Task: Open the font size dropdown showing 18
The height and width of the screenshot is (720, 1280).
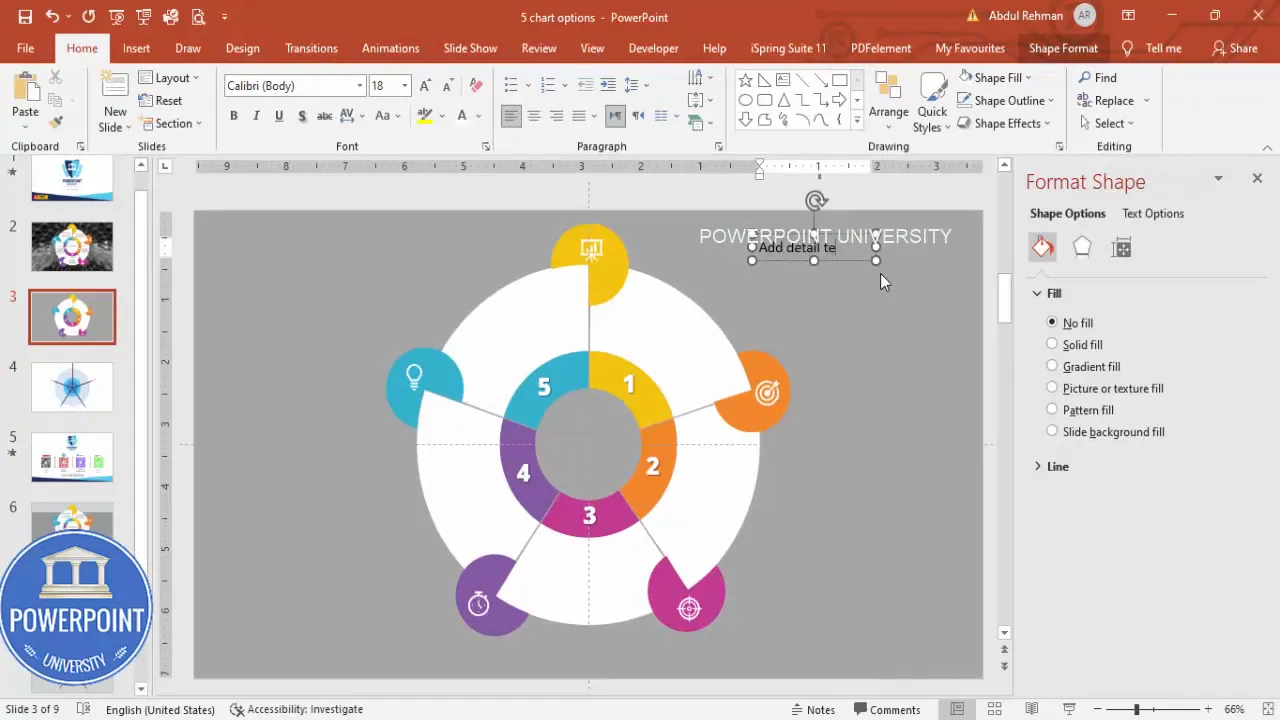Action: click(405, 86)
